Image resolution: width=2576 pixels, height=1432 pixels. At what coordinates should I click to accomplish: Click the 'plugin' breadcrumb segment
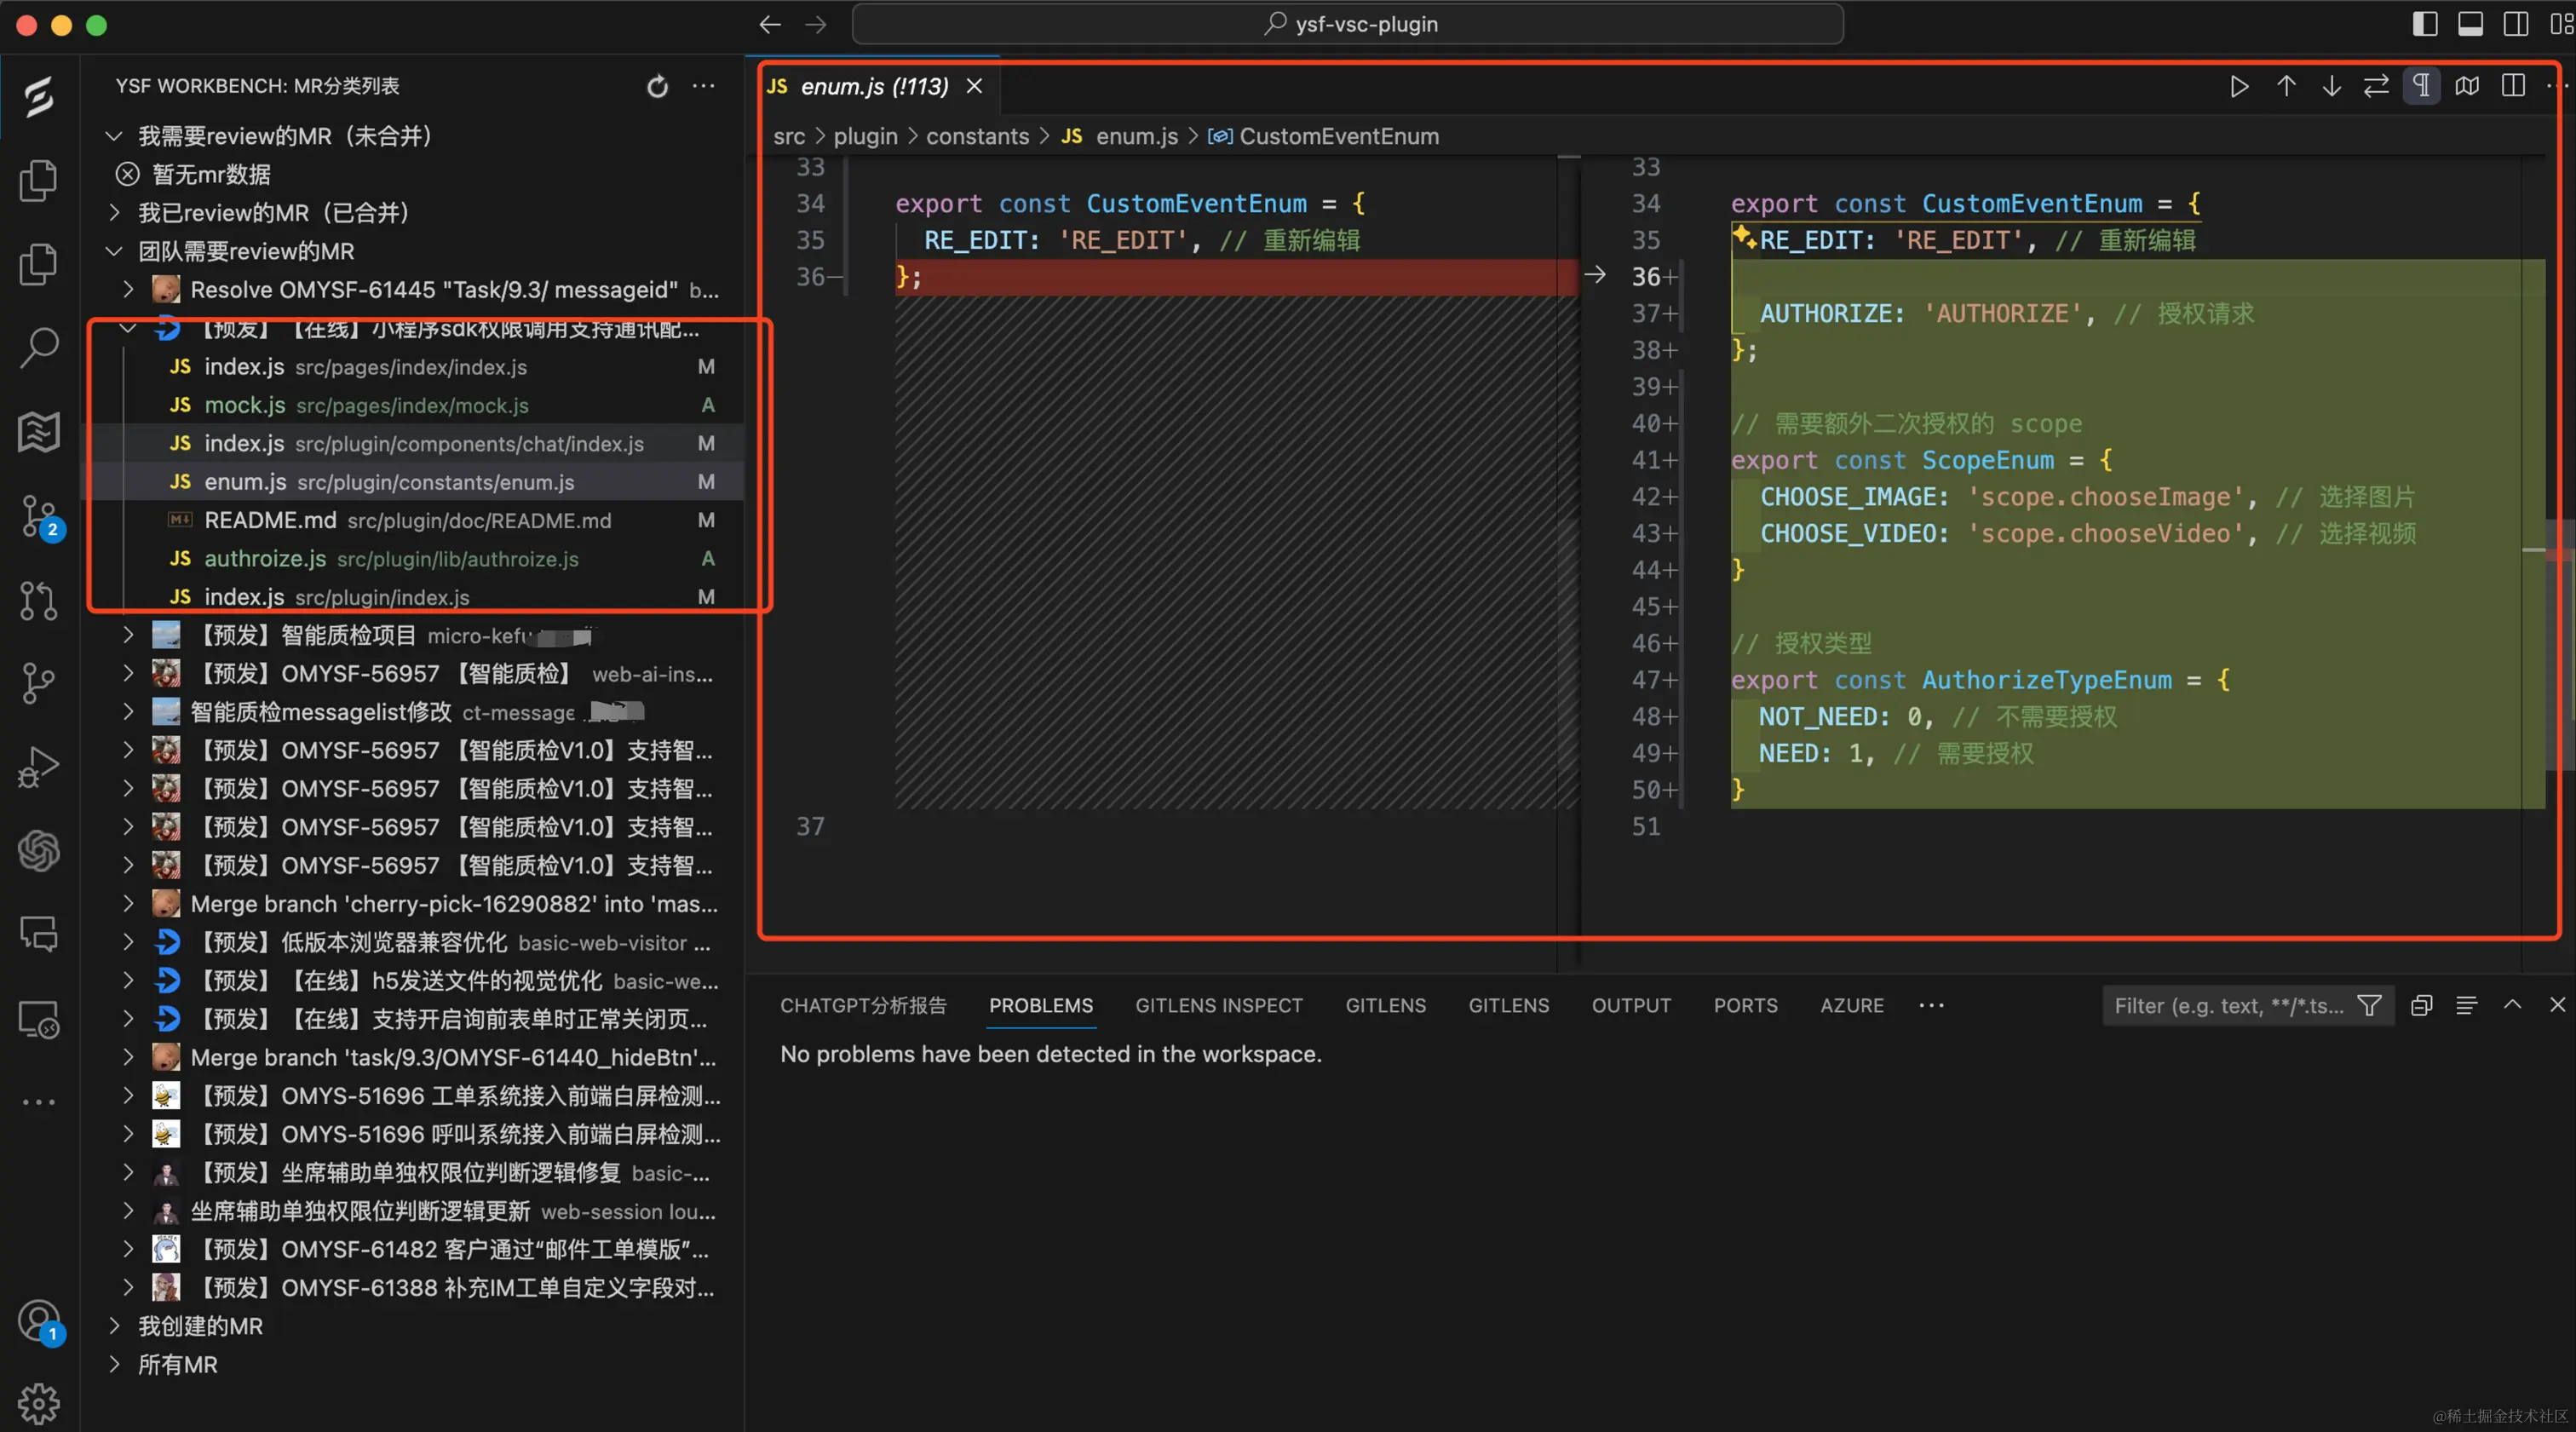click(x=865, y=136)
